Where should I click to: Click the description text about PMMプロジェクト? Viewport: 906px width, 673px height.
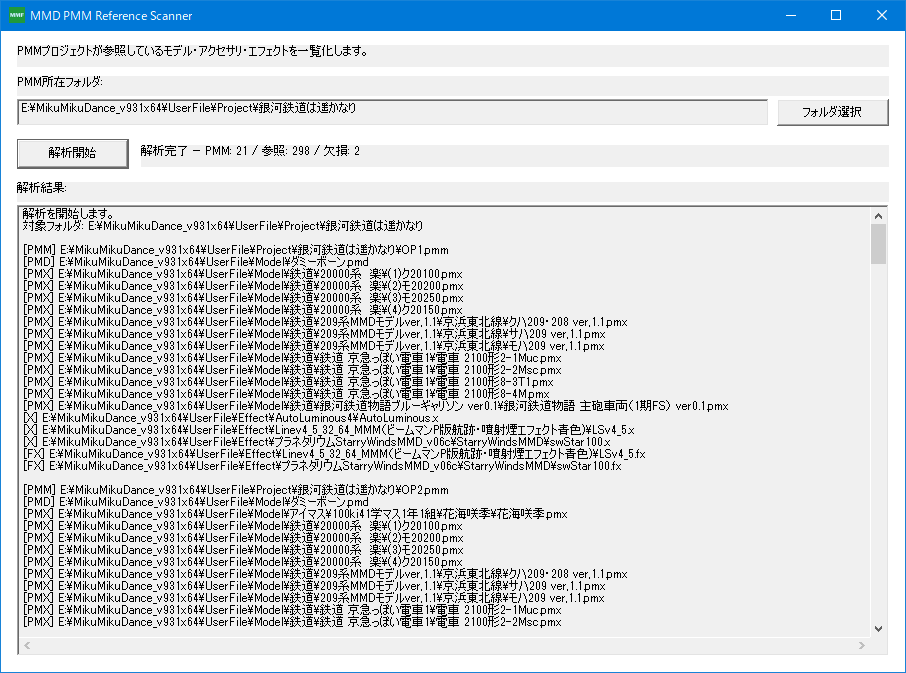click(193, 51)
